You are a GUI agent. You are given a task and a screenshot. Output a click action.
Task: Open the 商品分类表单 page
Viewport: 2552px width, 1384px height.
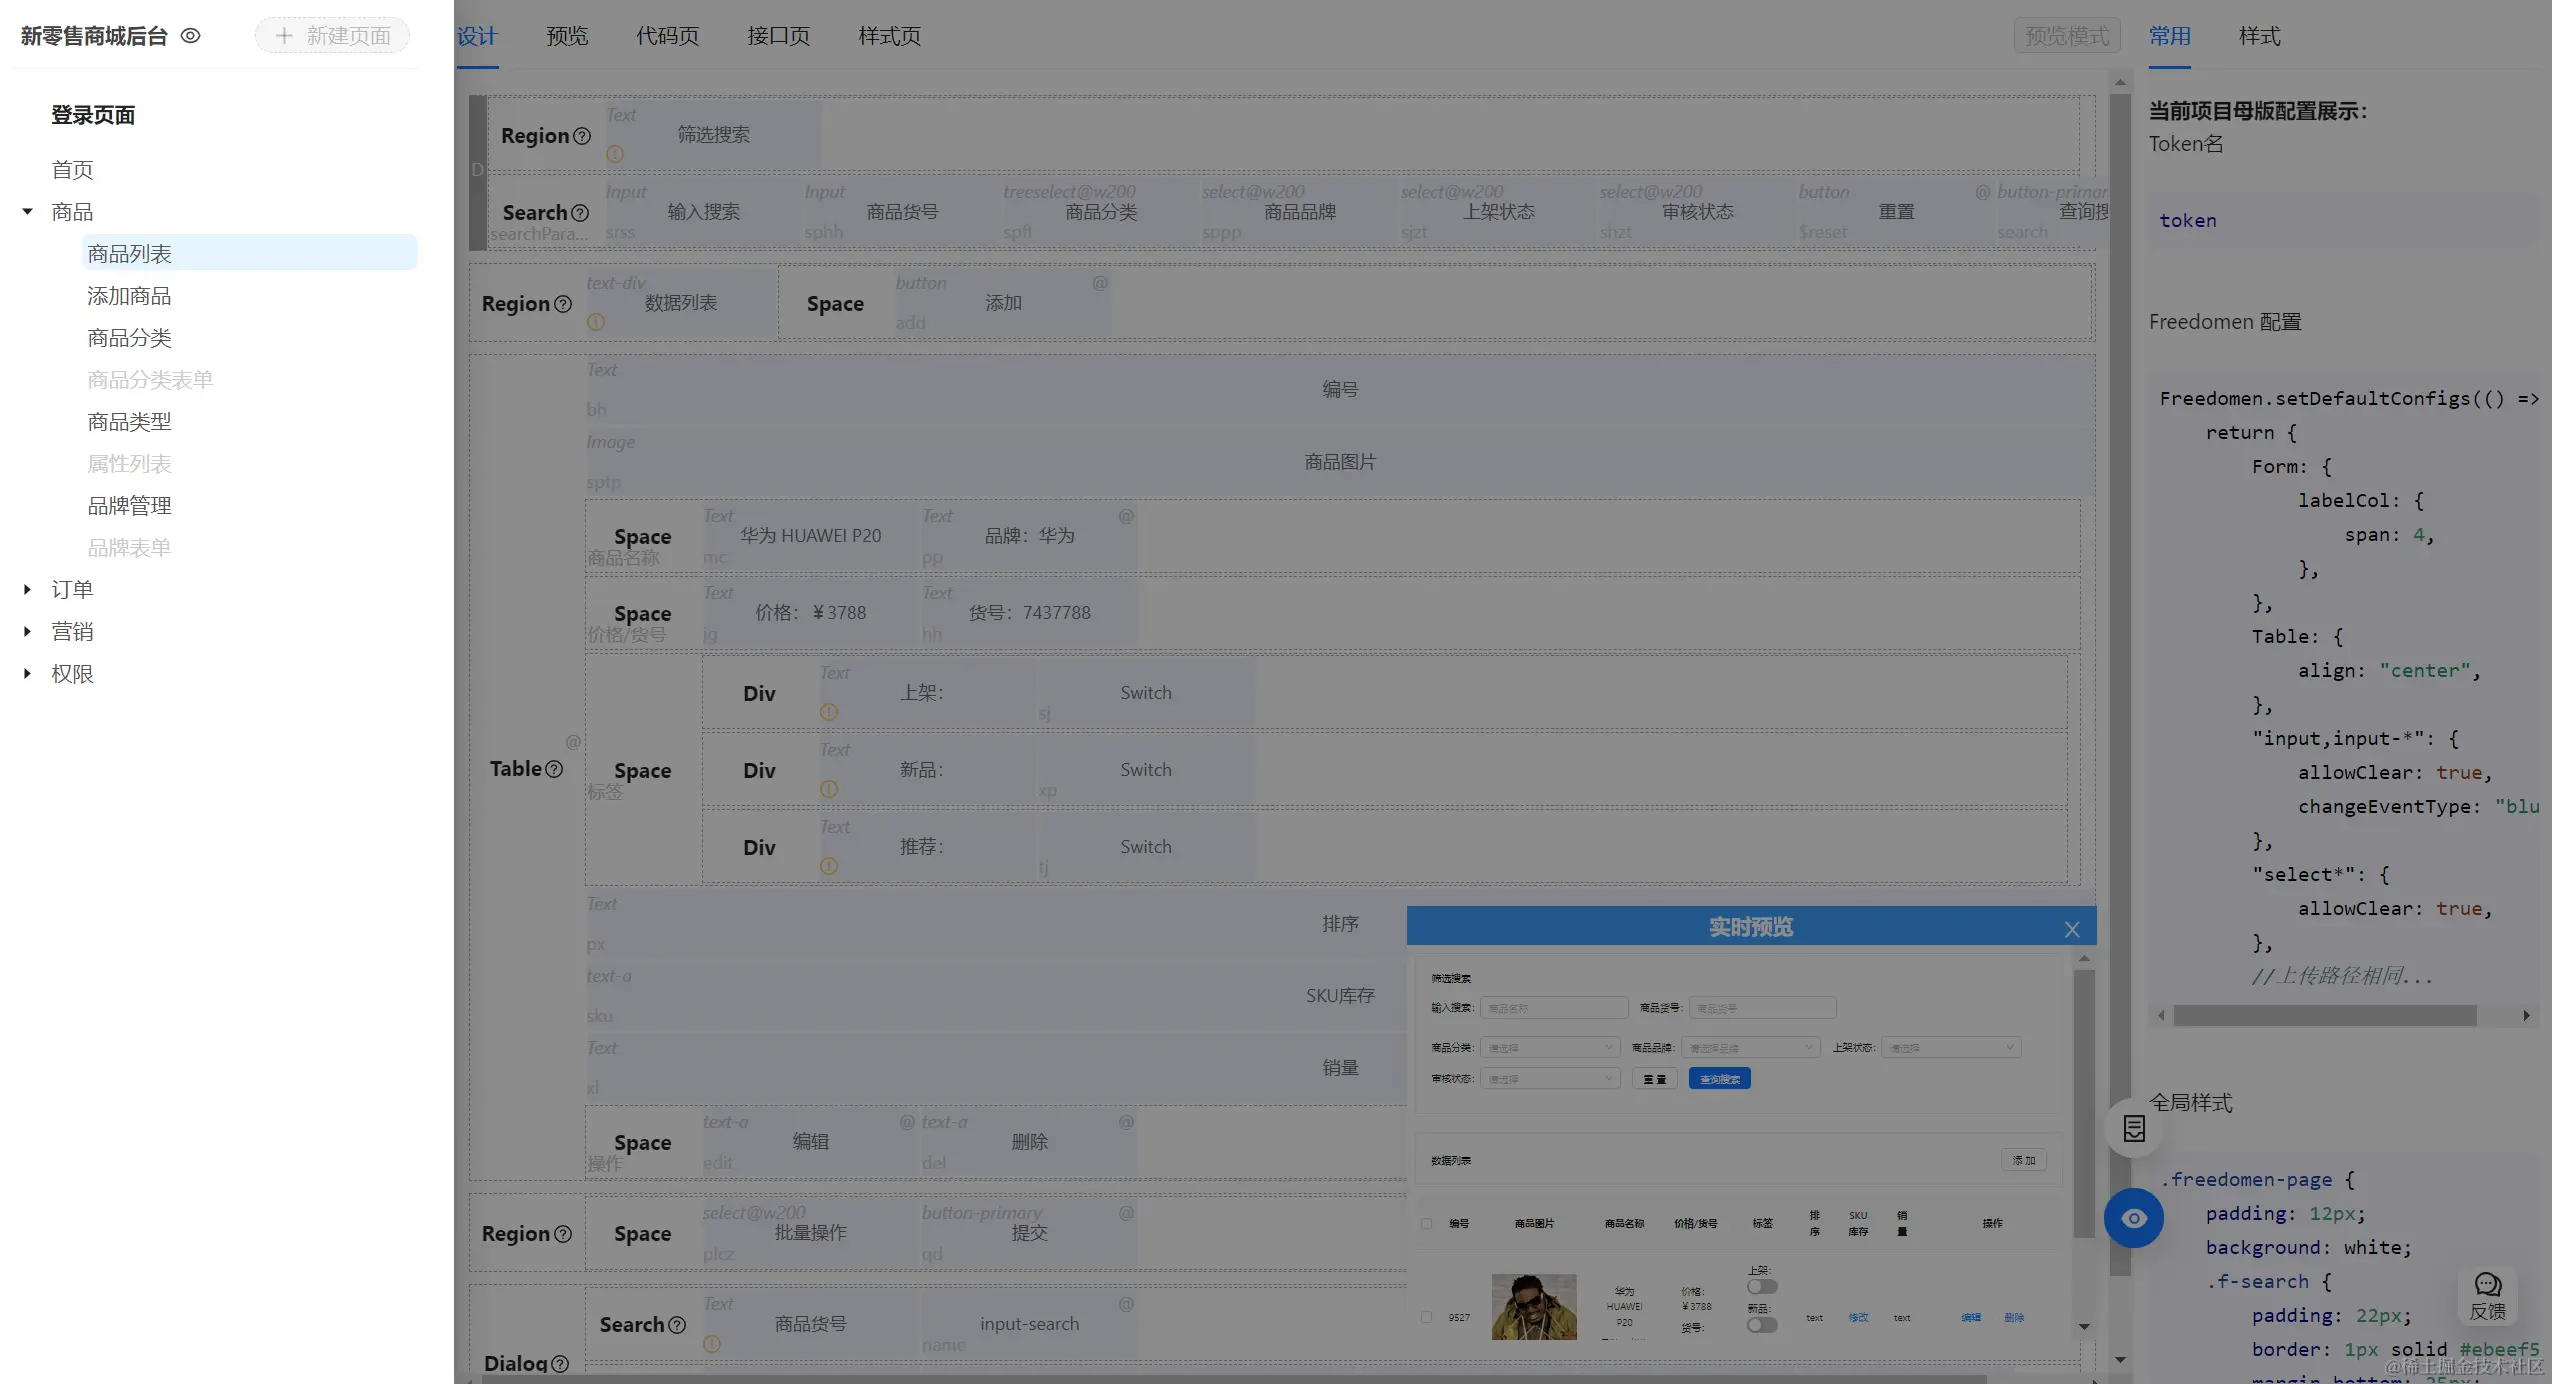(x=150, y=380)
